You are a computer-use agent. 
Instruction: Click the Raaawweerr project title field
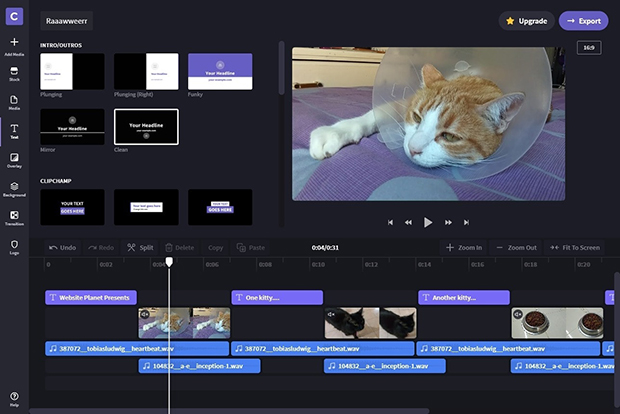[x=68, y=20]
